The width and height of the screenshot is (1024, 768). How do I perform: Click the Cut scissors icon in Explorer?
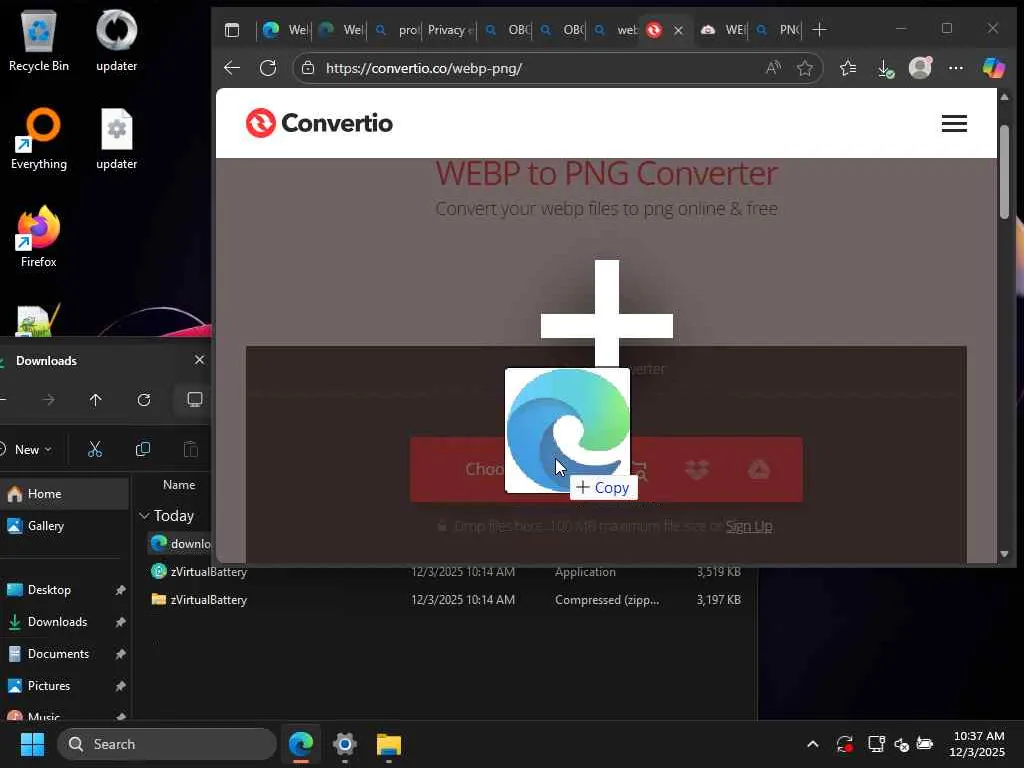(95, 449)
